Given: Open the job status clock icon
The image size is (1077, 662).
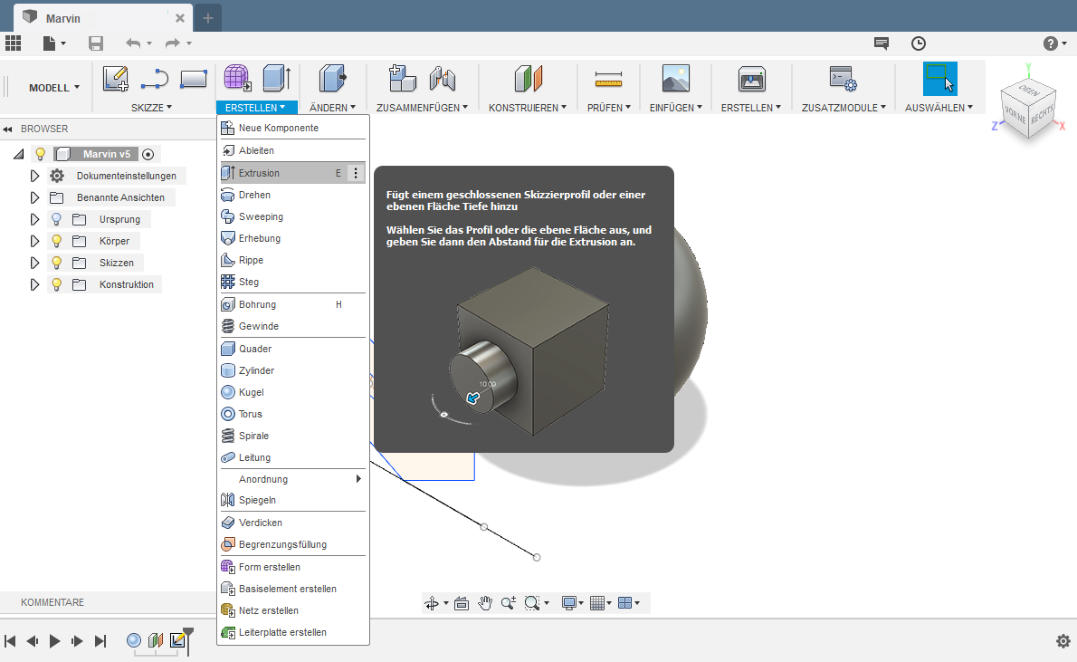Looking at the screenshot, I should tap(918, 44).
